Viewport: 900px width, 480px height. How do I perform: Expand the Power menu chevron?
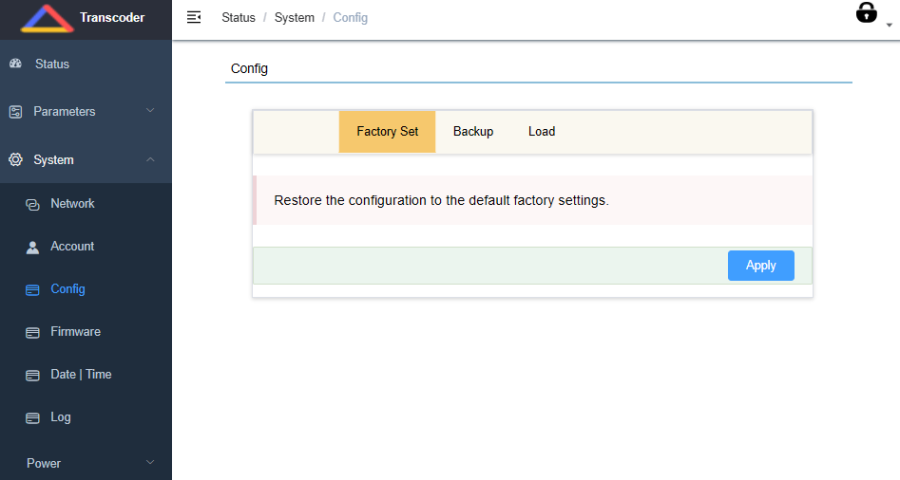tap(150, 462)
